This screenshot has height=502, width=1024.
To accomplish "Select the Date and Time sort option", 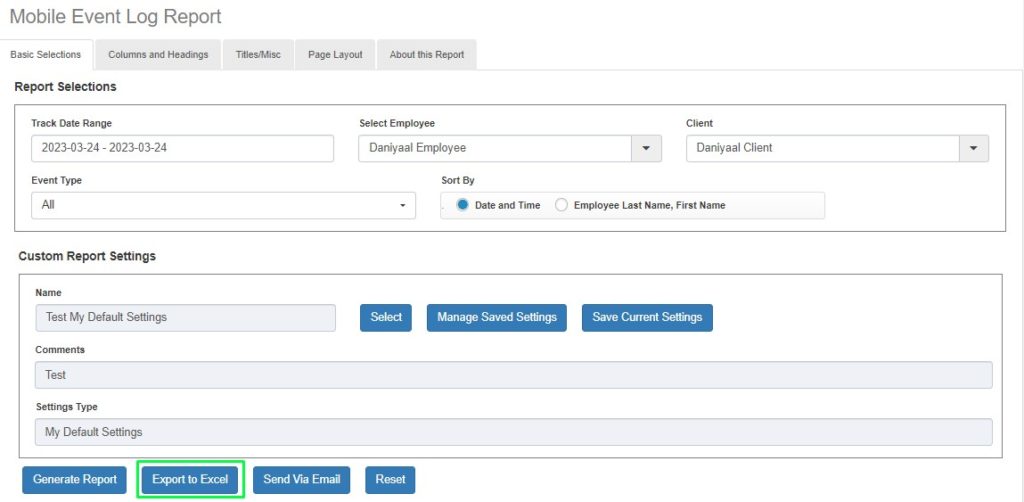I will click(x=463, y=205).
